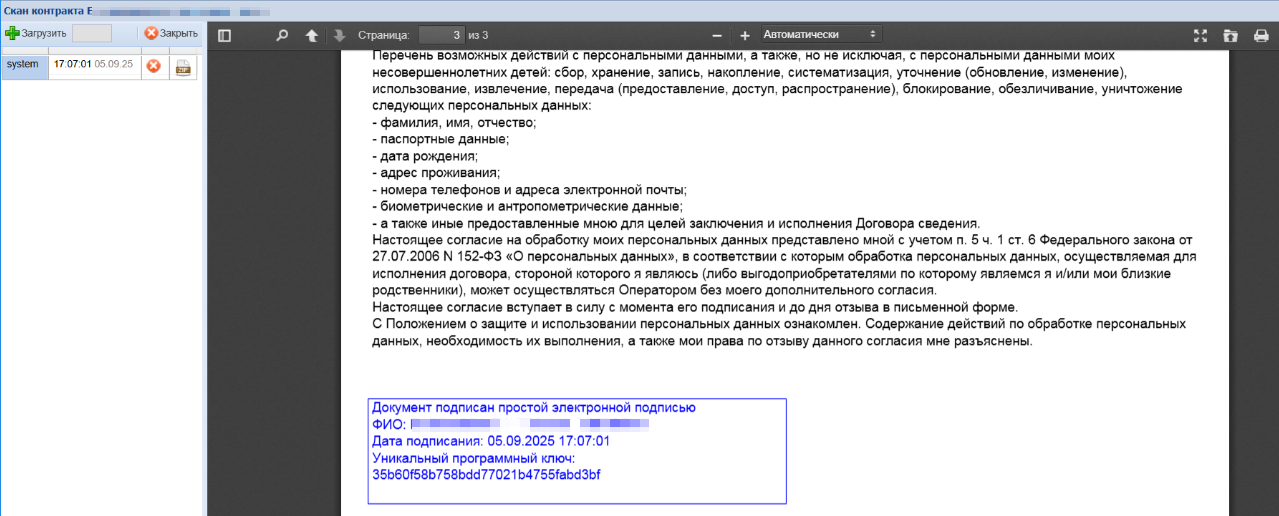
Task: Zoom out with the minus button
Action: [x=716, y=35]
